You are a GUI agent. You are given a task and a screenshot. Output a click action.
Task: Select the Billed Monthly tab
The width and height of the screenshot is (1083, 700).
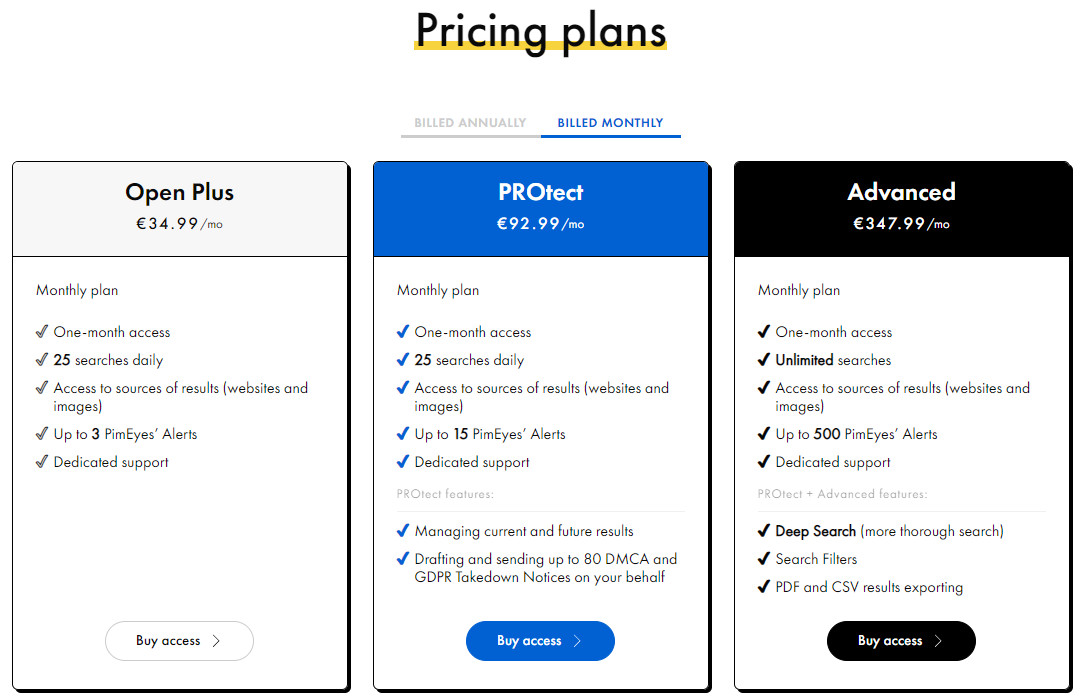point(610,123)
